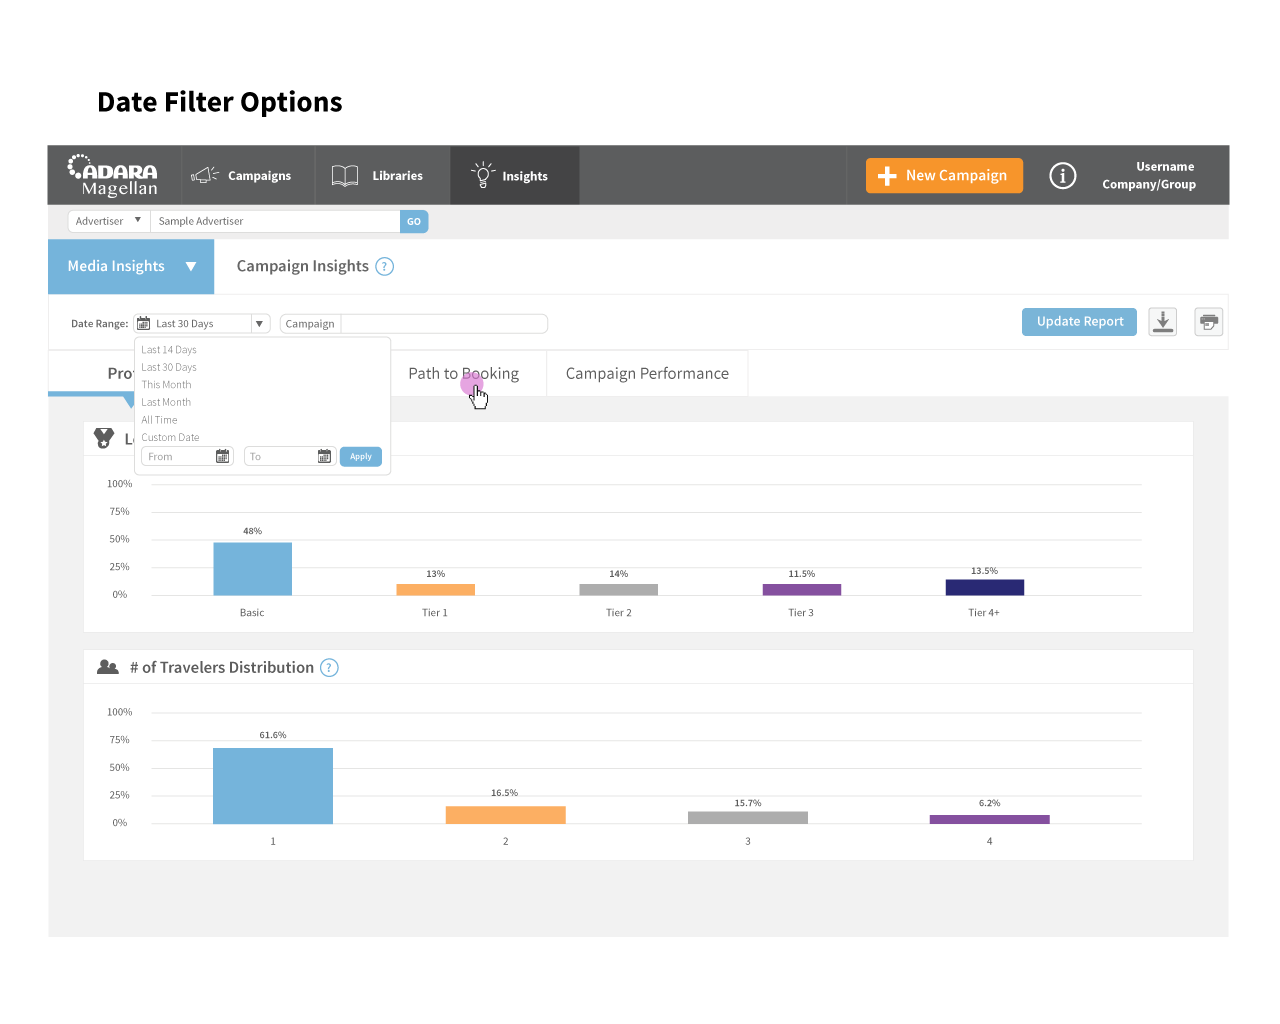Viewport: 1280px width, 1024px height.
Task: Open the Libraries book menu
Action: 378,176
